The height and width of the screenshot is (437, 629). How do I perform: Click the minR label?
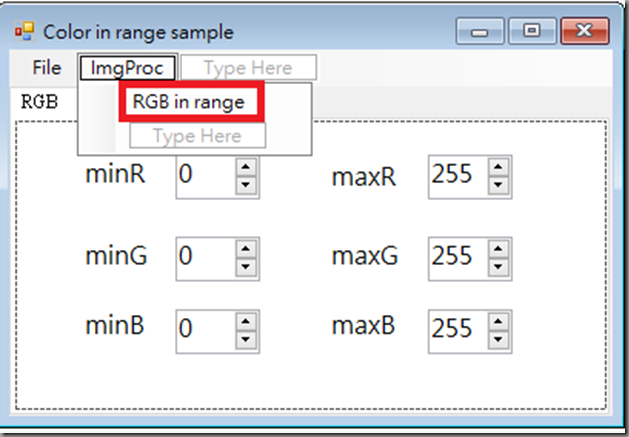point(115,174)
